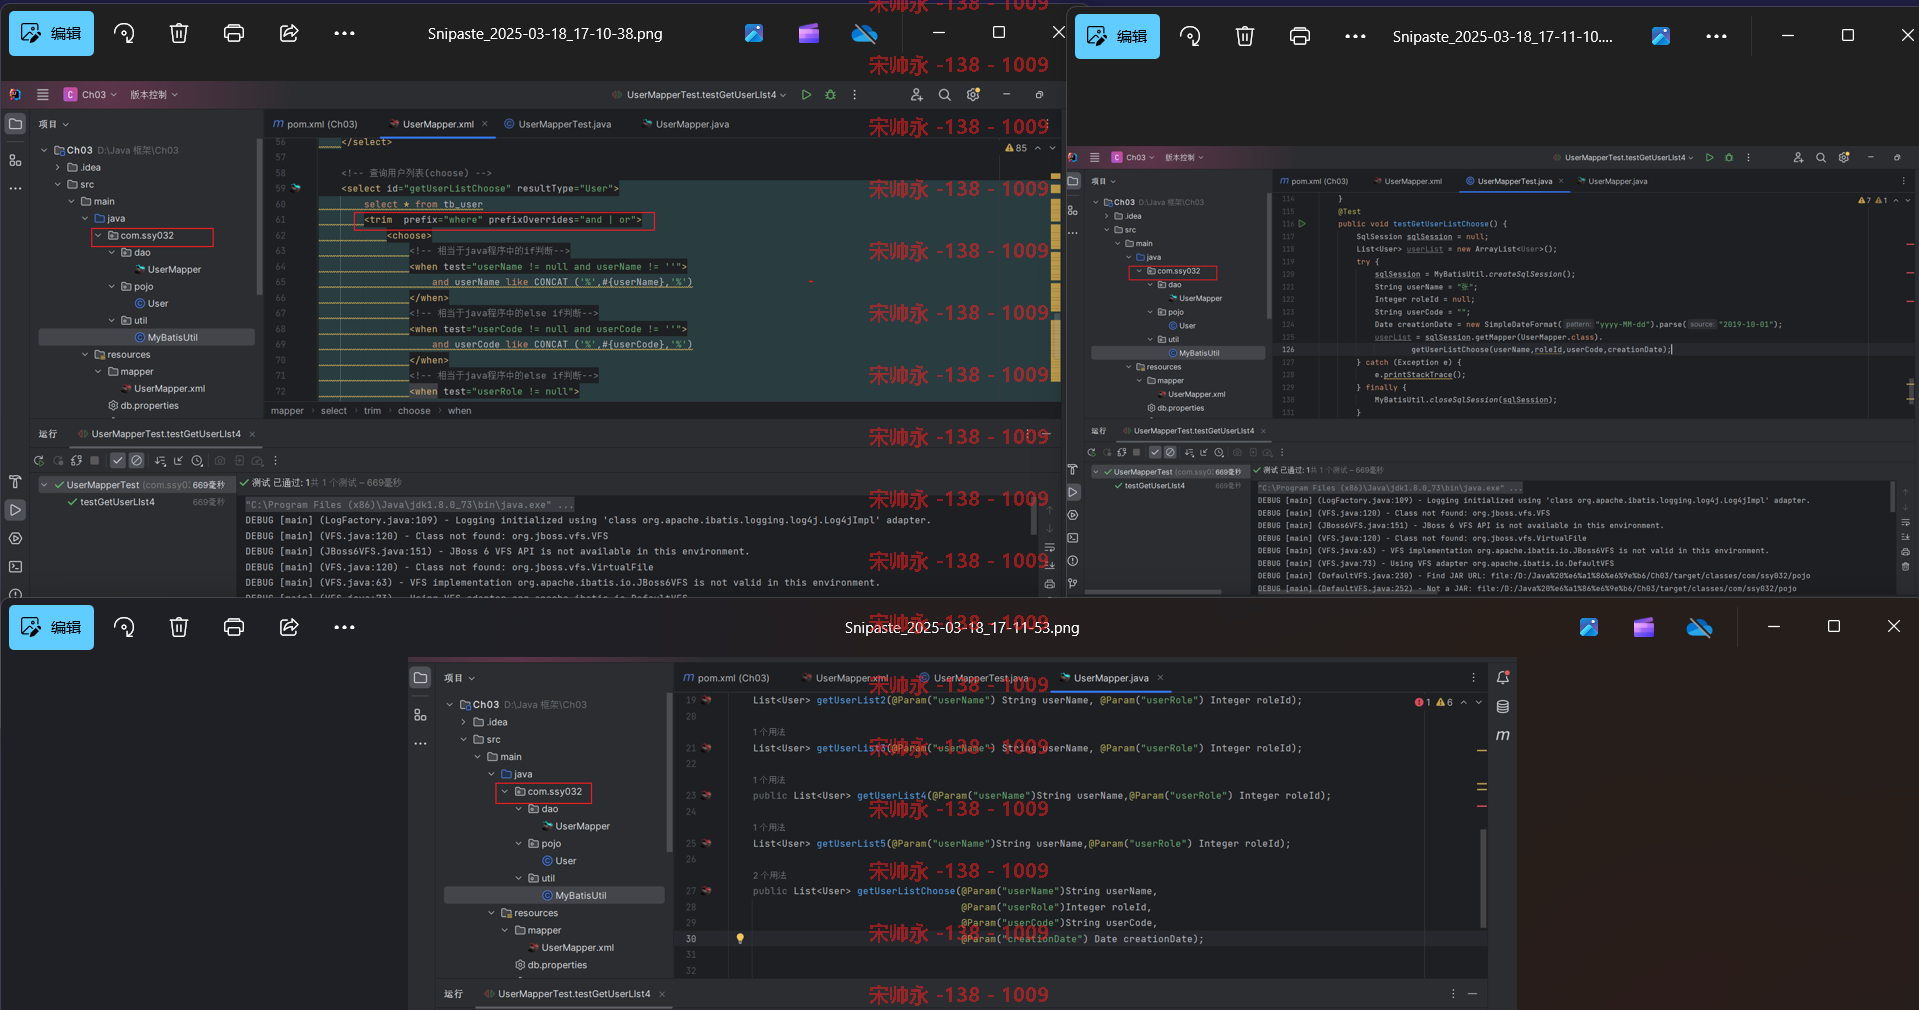Screen dimensions: 1919x1010
Task: Rotate the 17-10-38 image
Action: pyautogui.click(x=124, y=33)
